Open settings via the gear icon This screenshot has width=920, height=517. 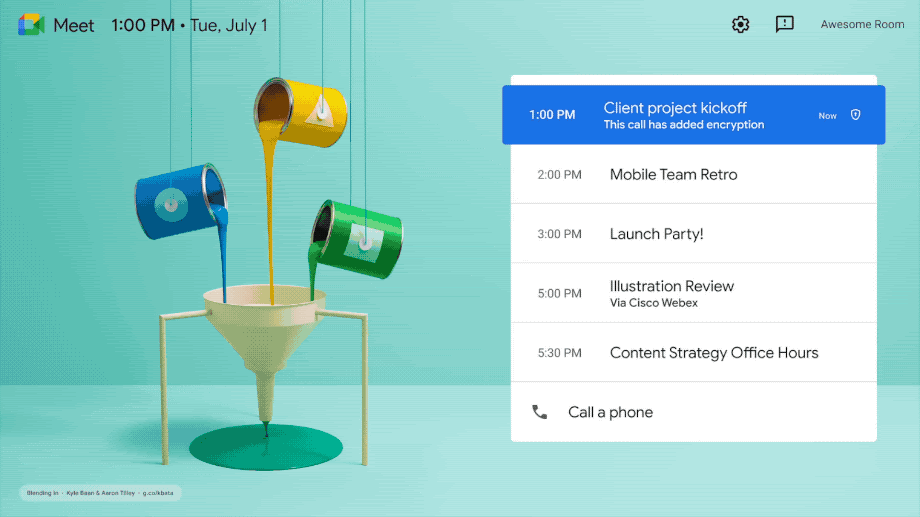click(x=740, y=25)
